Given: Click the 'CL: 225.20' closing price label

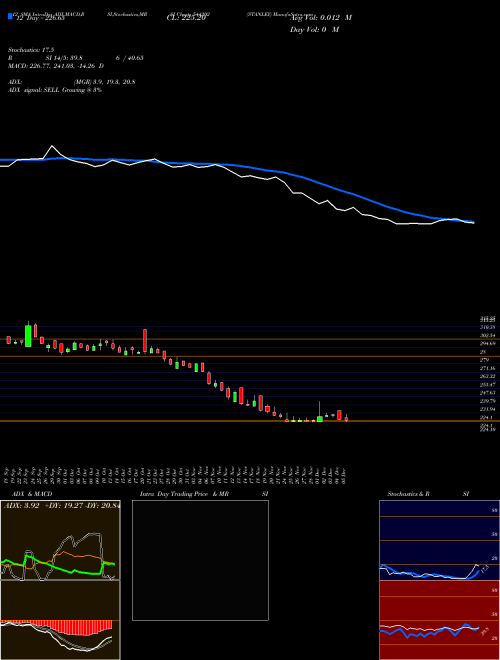Looking at the screenshot, I should tap(186, 18).
